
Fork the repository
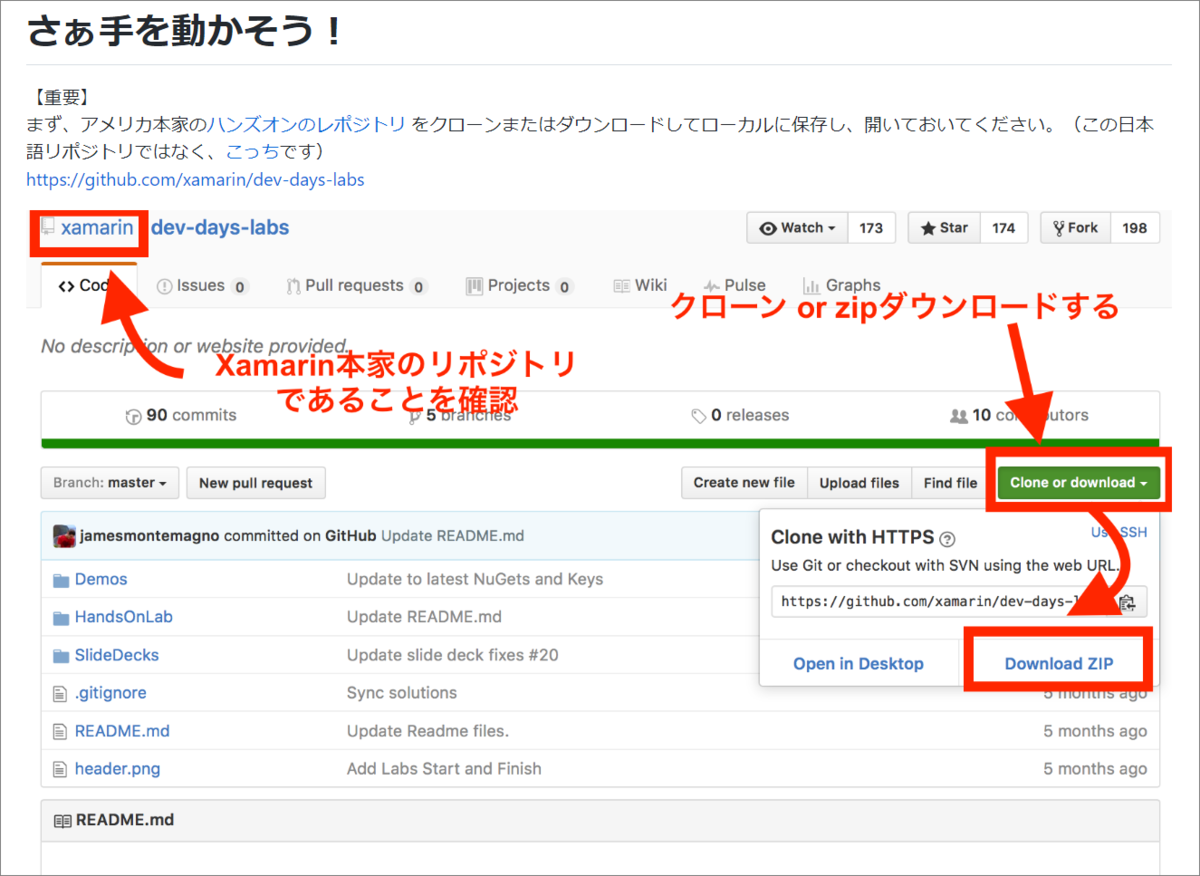tap(1076, 228)
